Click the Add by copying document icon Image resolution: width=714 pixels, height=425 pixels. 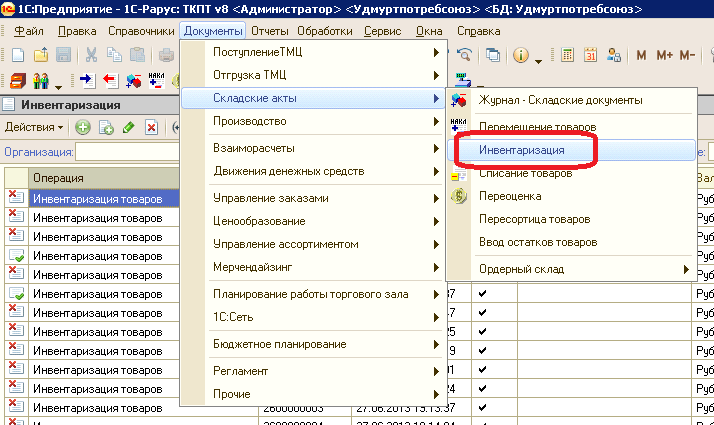(x=106, y=128)
